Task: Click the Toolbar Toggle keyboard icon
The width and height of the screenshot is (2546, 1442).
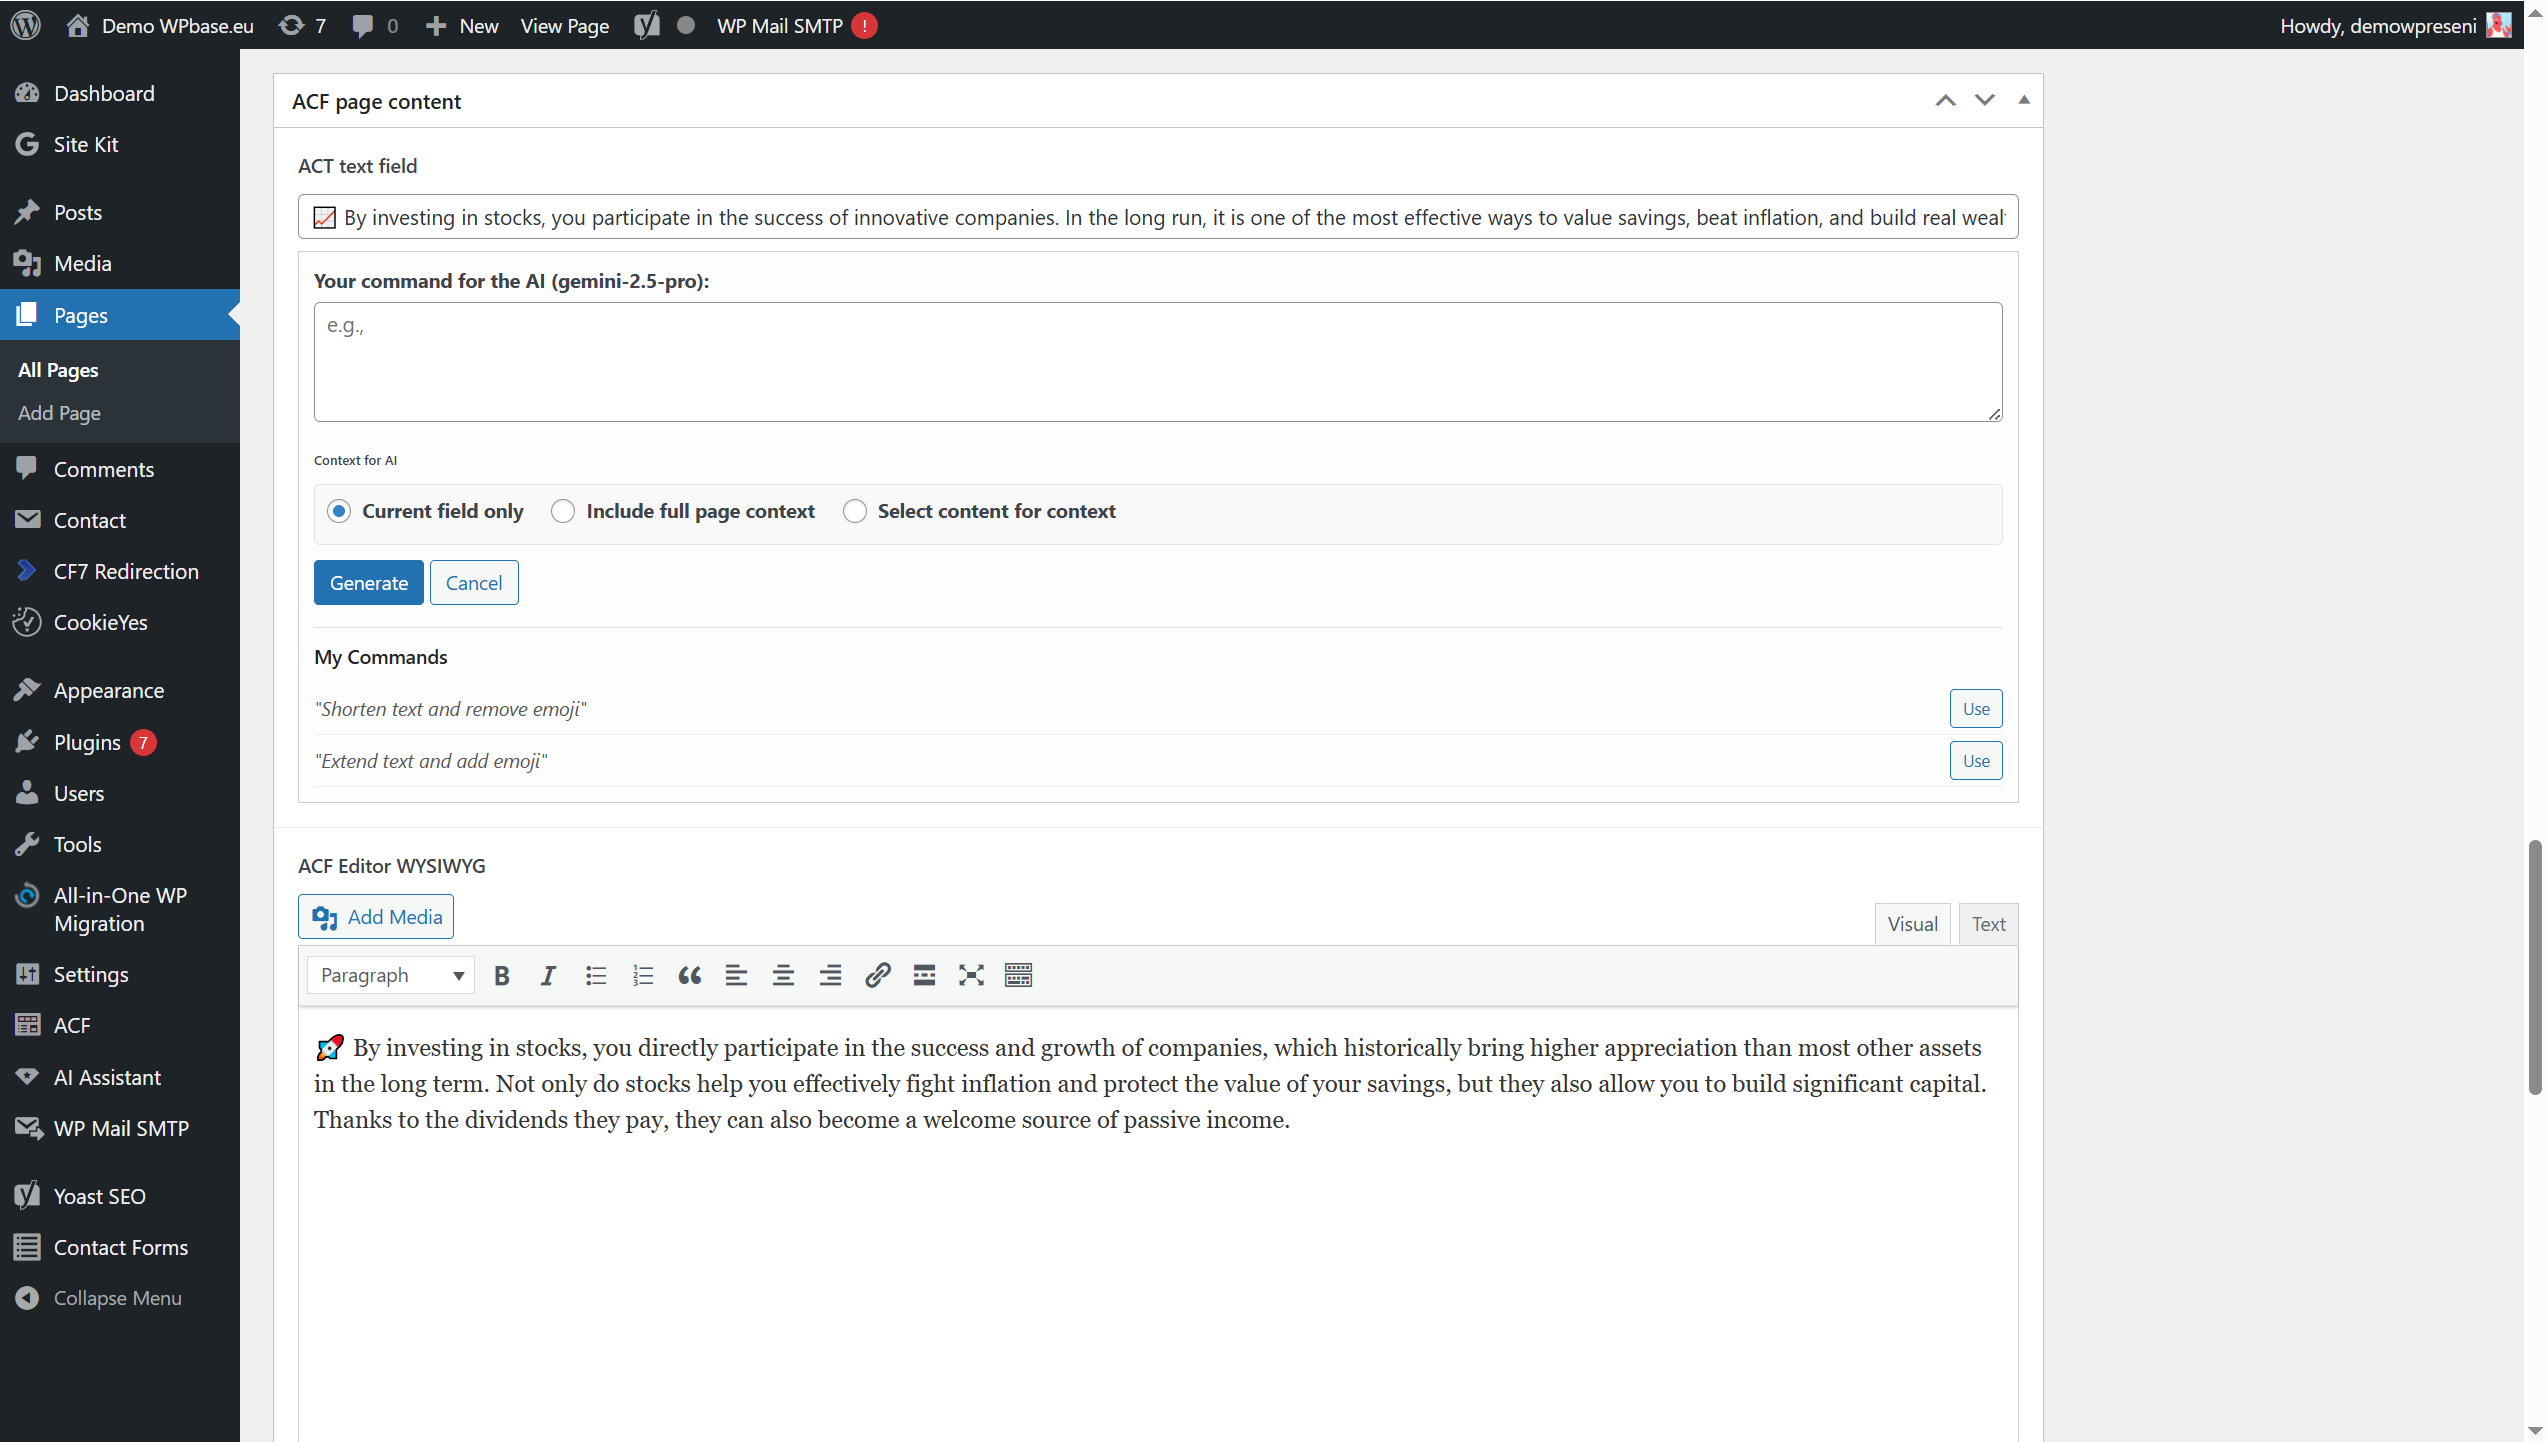Action: pyautogui.click(x=1018, y=975)
